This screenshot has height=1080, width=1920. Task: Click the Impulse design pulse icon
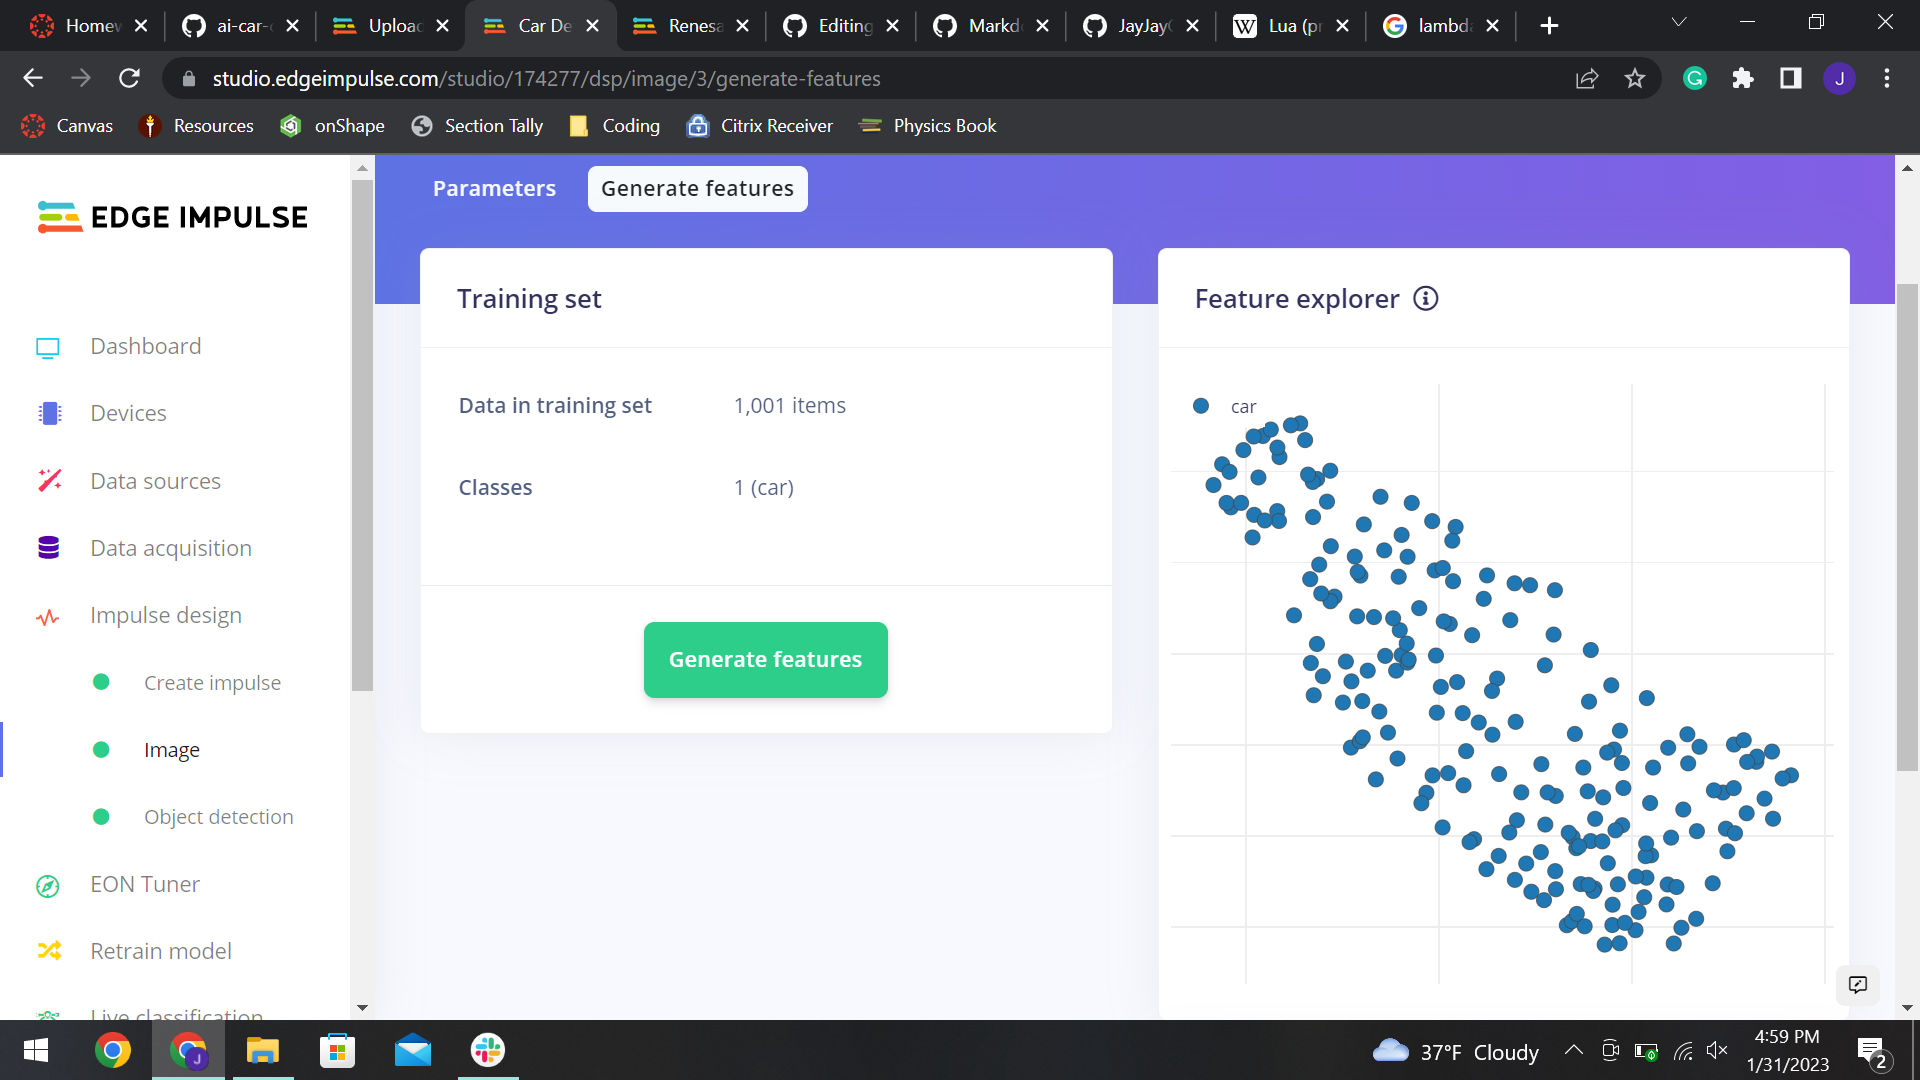[x=48, y=617]
